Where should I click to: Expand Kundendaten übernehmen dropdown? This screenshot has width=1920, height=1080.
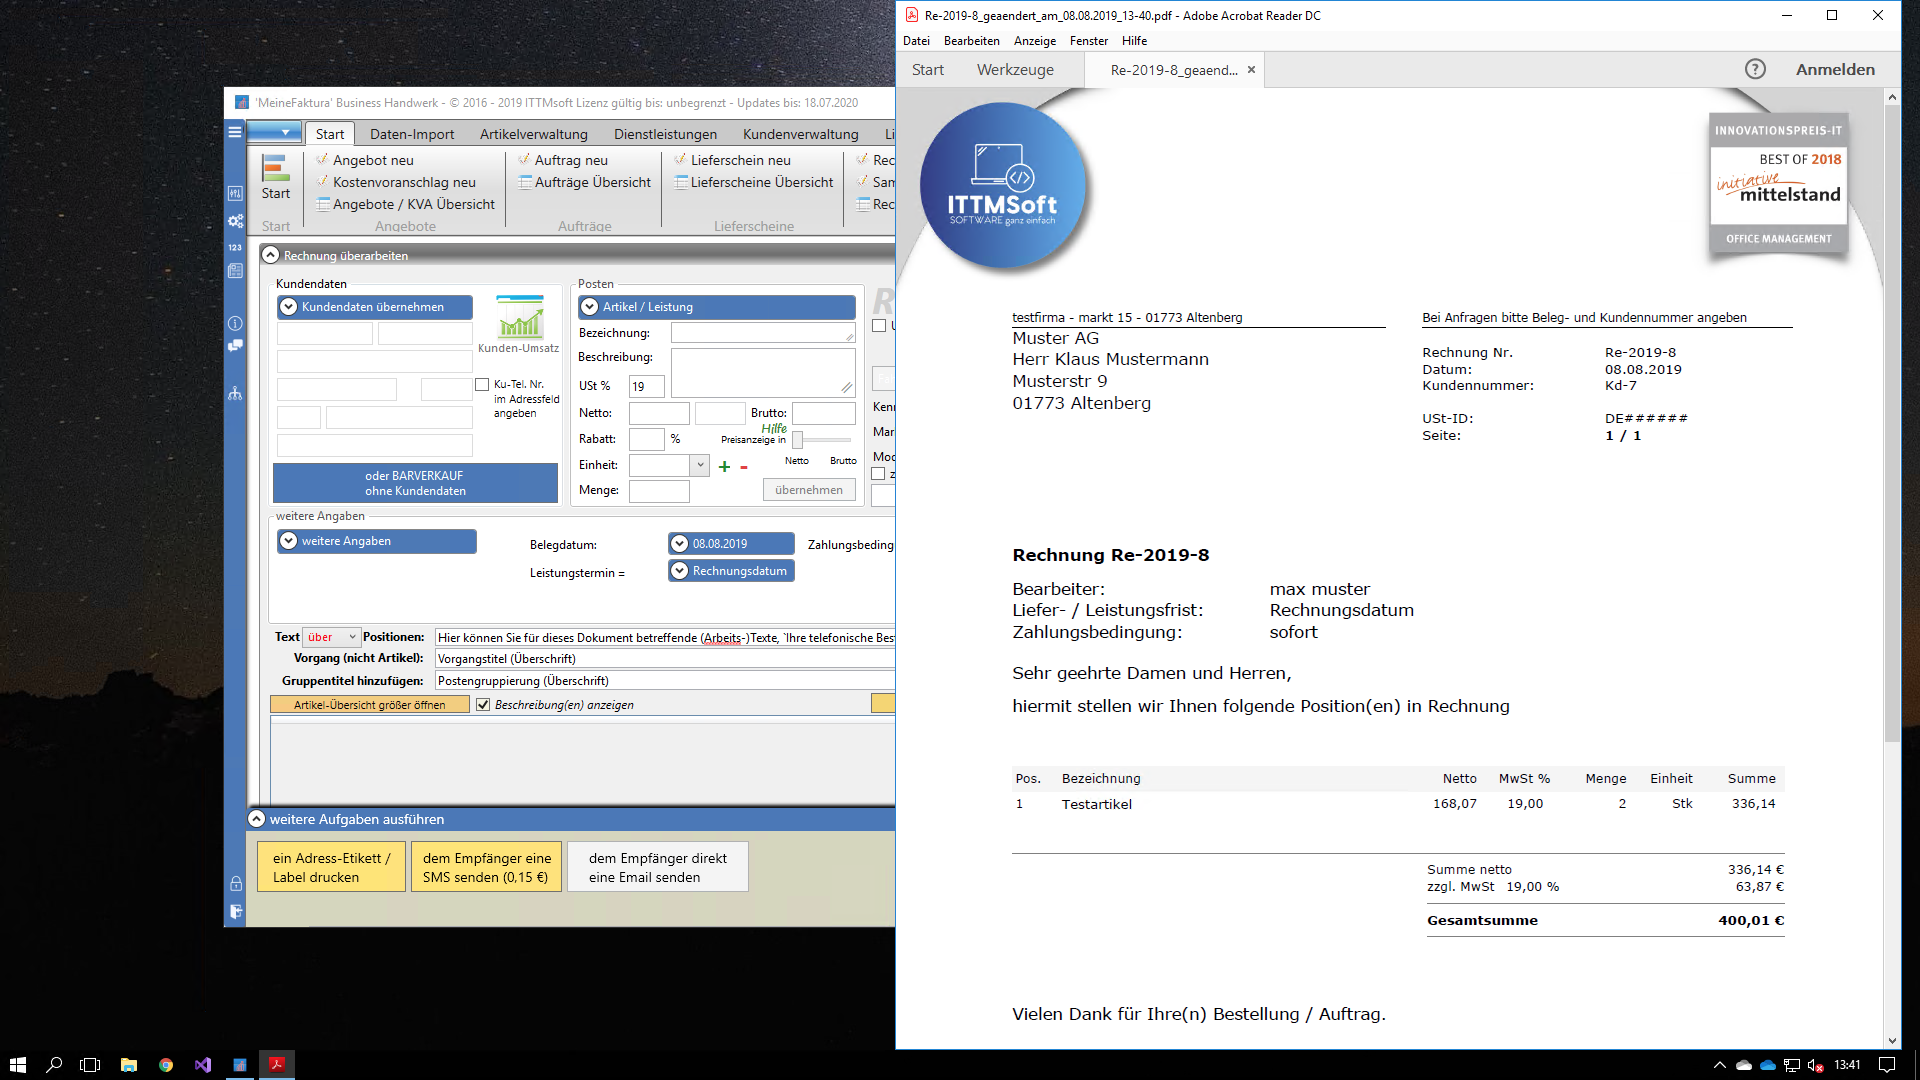click(375, 307)
